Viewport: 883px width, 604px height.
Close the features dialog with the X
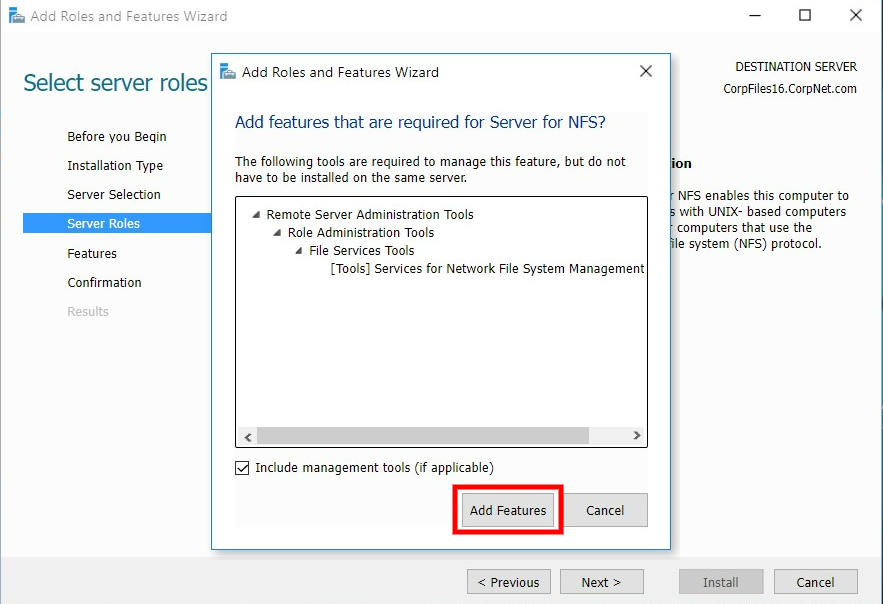coord(645,71)
